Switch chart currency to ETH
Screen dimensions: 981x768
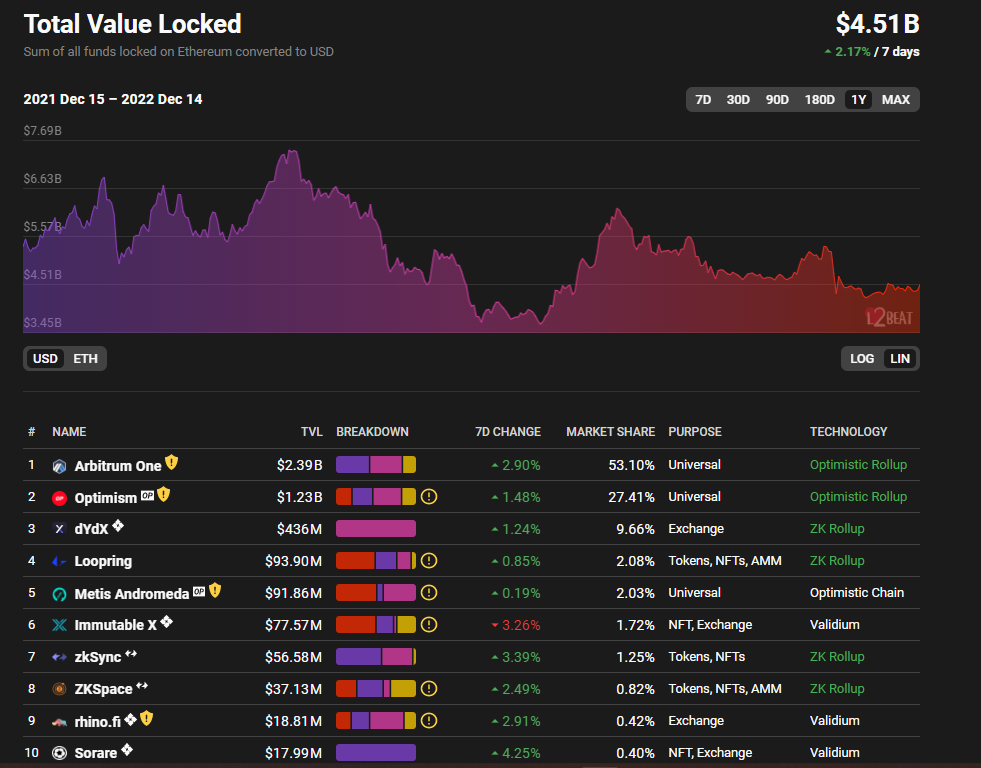[x=86, y=359]
